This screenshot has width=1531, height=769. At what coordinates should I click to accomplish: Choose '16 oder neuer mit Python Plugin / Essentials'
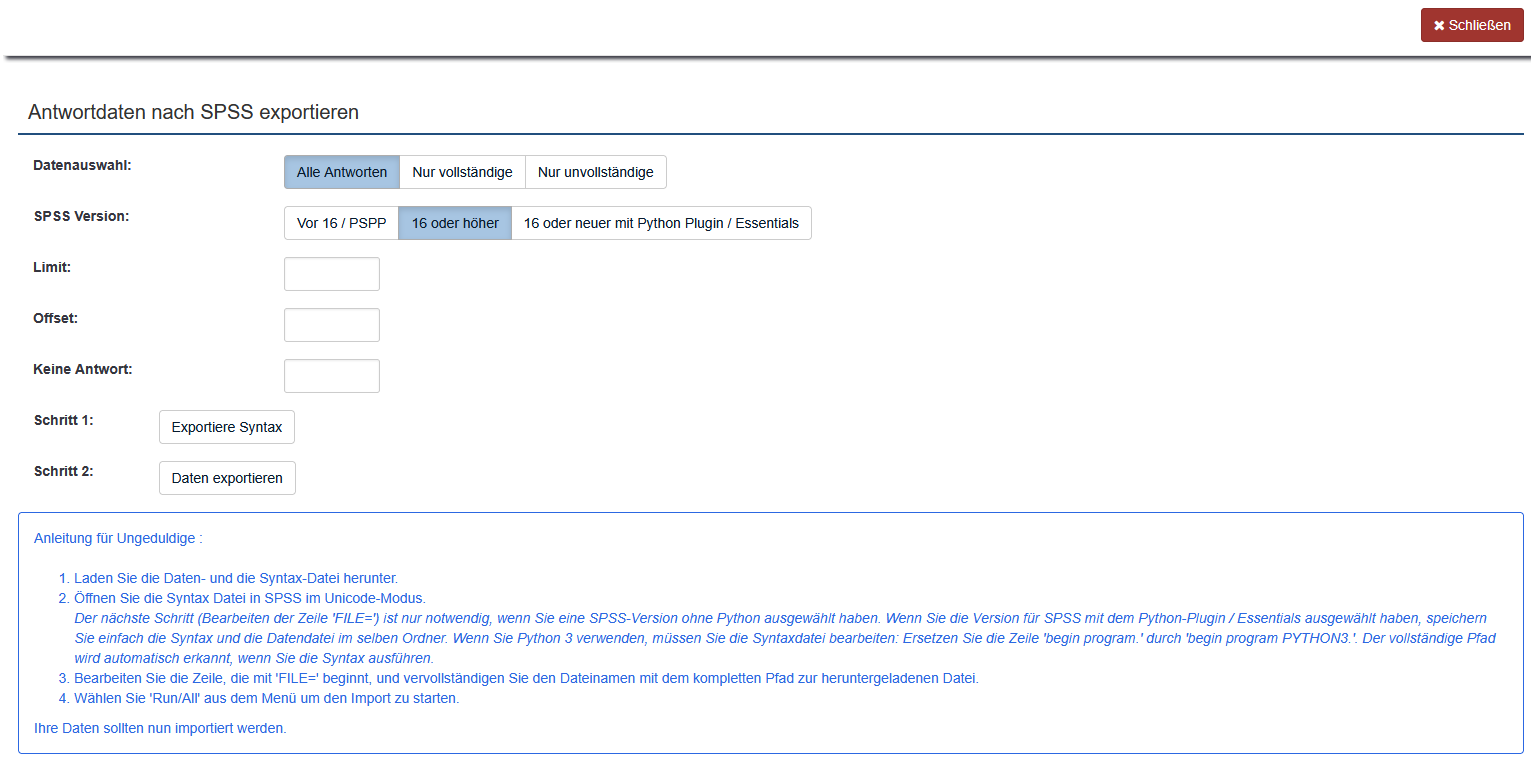click(661, 223)
